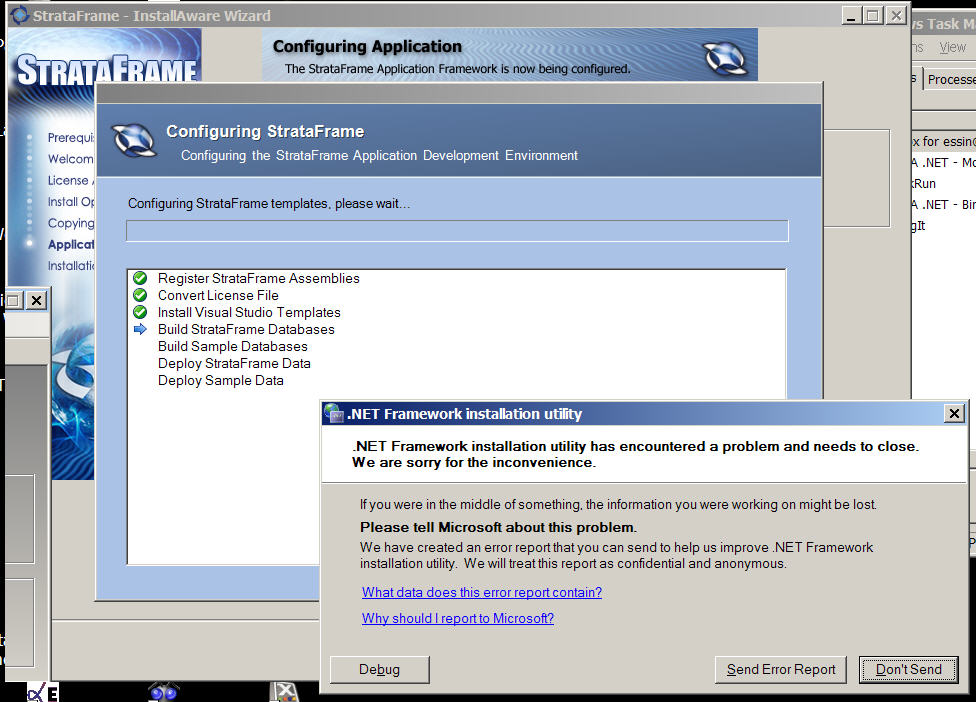This screenshot has height=702, width=976.
Task: Switch to the Processes tab in Task Manager
Action: pyautogui.click(x=951, y=79)
